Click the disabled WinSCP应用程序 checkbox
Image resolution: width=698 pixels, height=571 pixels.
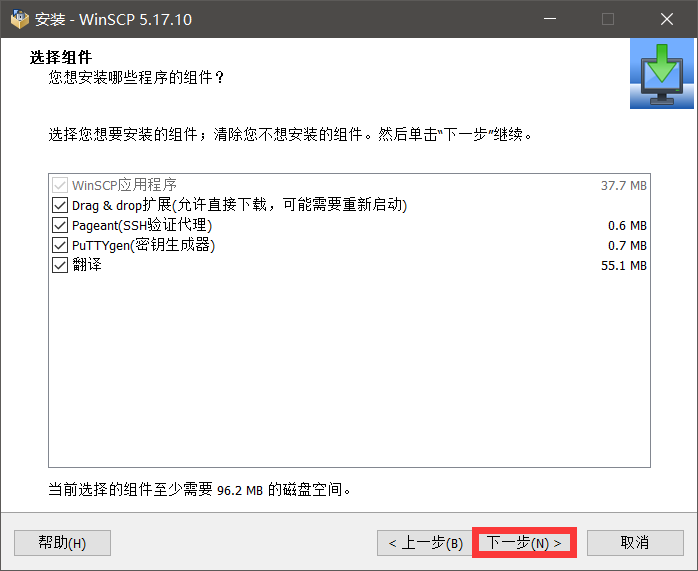(60, 185)
